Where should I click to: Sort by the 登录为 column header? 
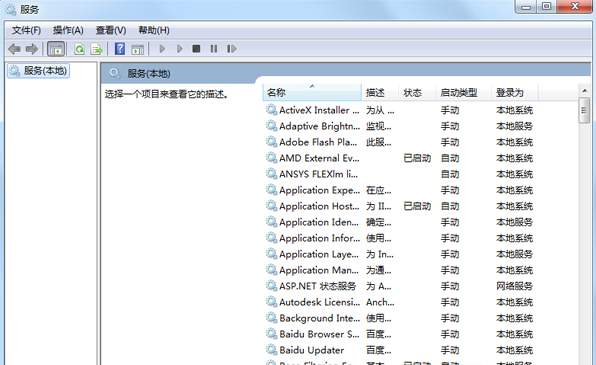[x=515, y=92]
